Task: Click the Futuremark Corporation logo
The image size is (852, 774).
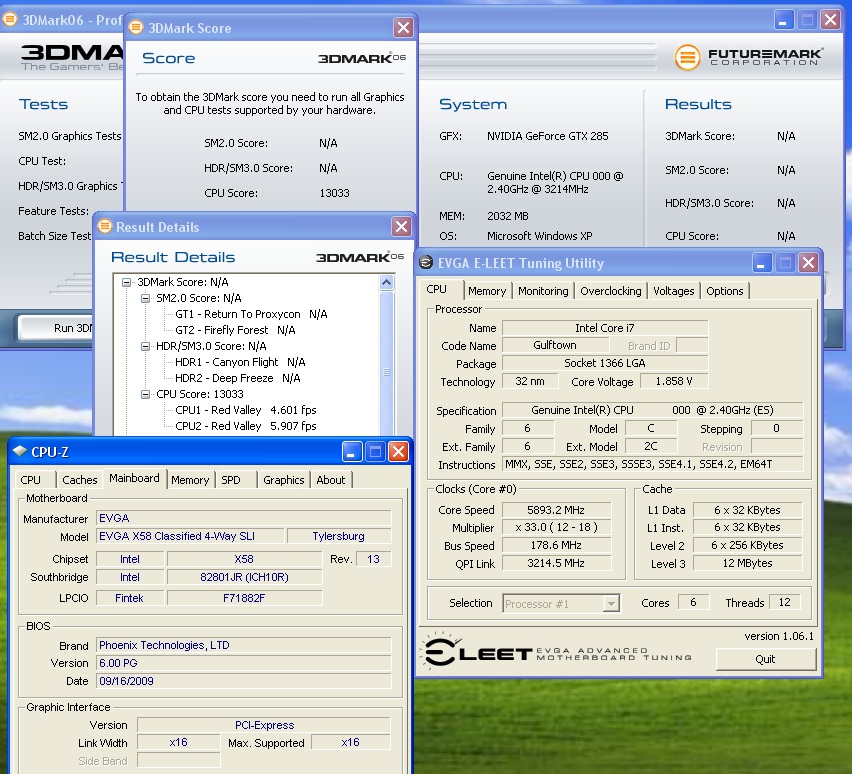Action: pyautogui.click(x=749, y=57)
